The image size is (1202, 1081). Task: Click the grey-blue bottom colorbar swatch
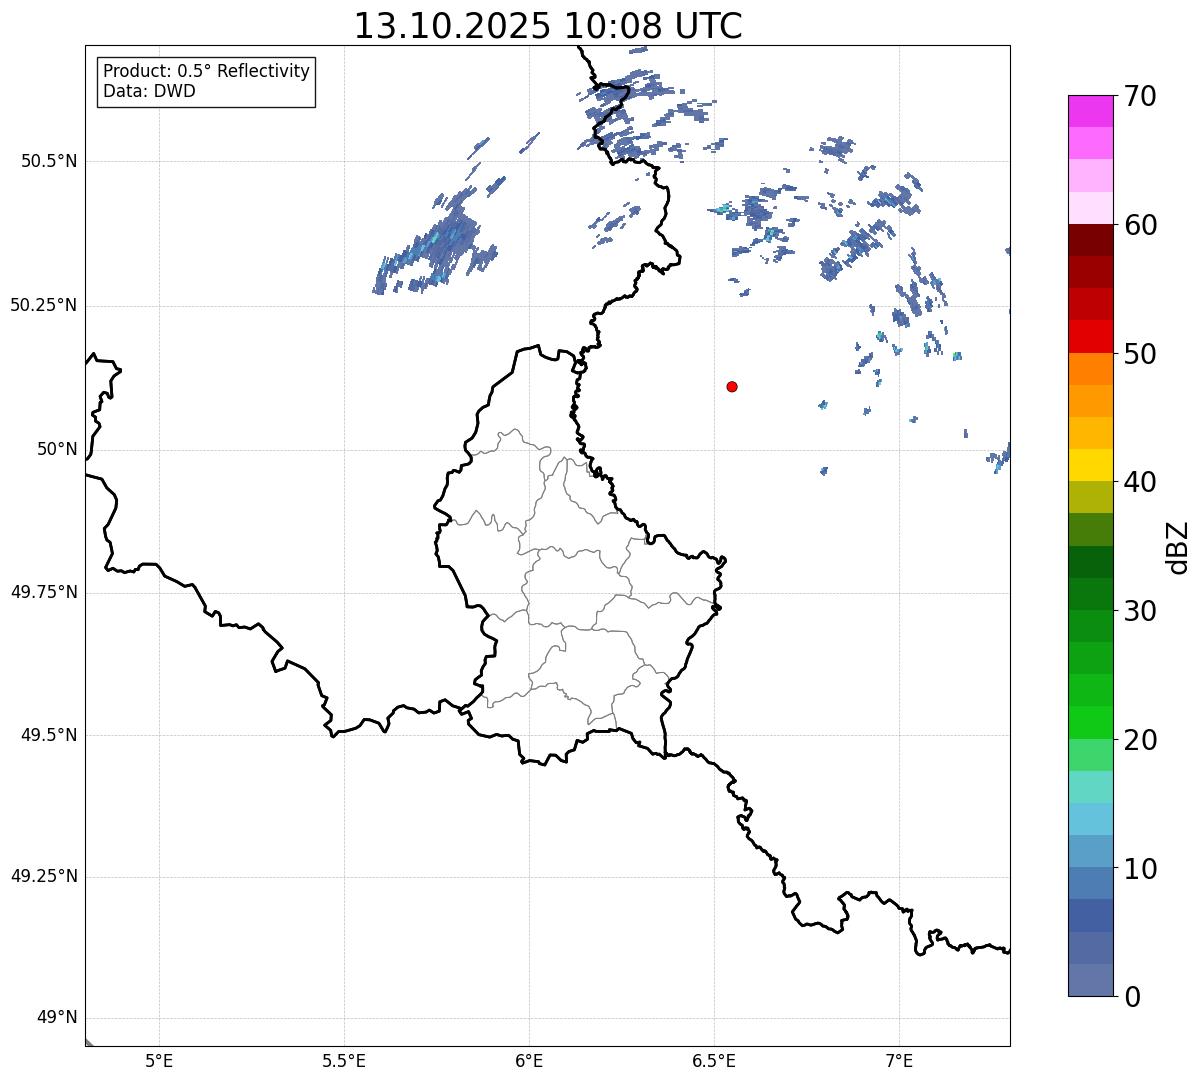(1091, 980)
